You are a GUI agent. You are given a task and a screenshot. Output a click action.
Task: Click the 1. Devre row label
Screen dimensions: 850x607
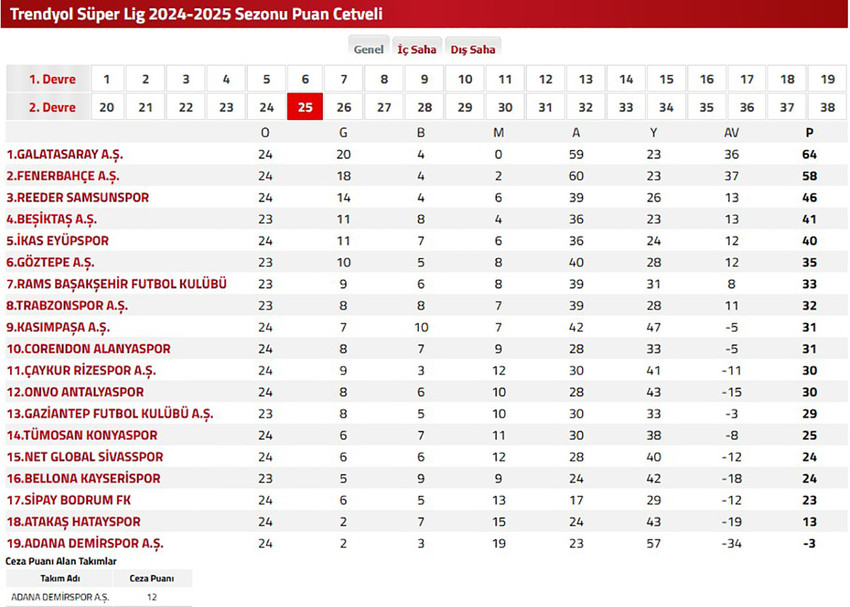[x=47, y=79]
